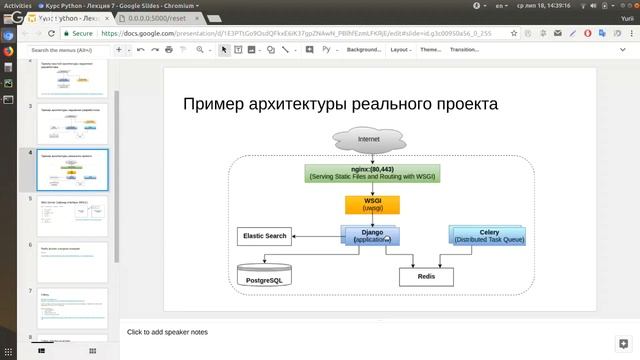640x360 pixels.
Task: Click the print icon in toolbar
Action: click(x=169, y=50)
